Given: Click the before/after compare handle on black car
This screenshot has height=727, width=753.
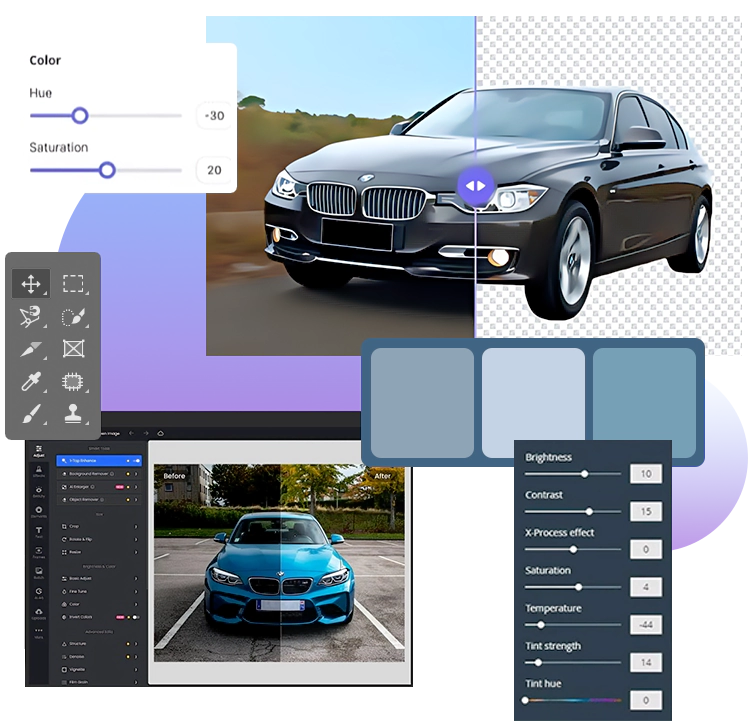Looking at the screenshot, I should (475, 186).
